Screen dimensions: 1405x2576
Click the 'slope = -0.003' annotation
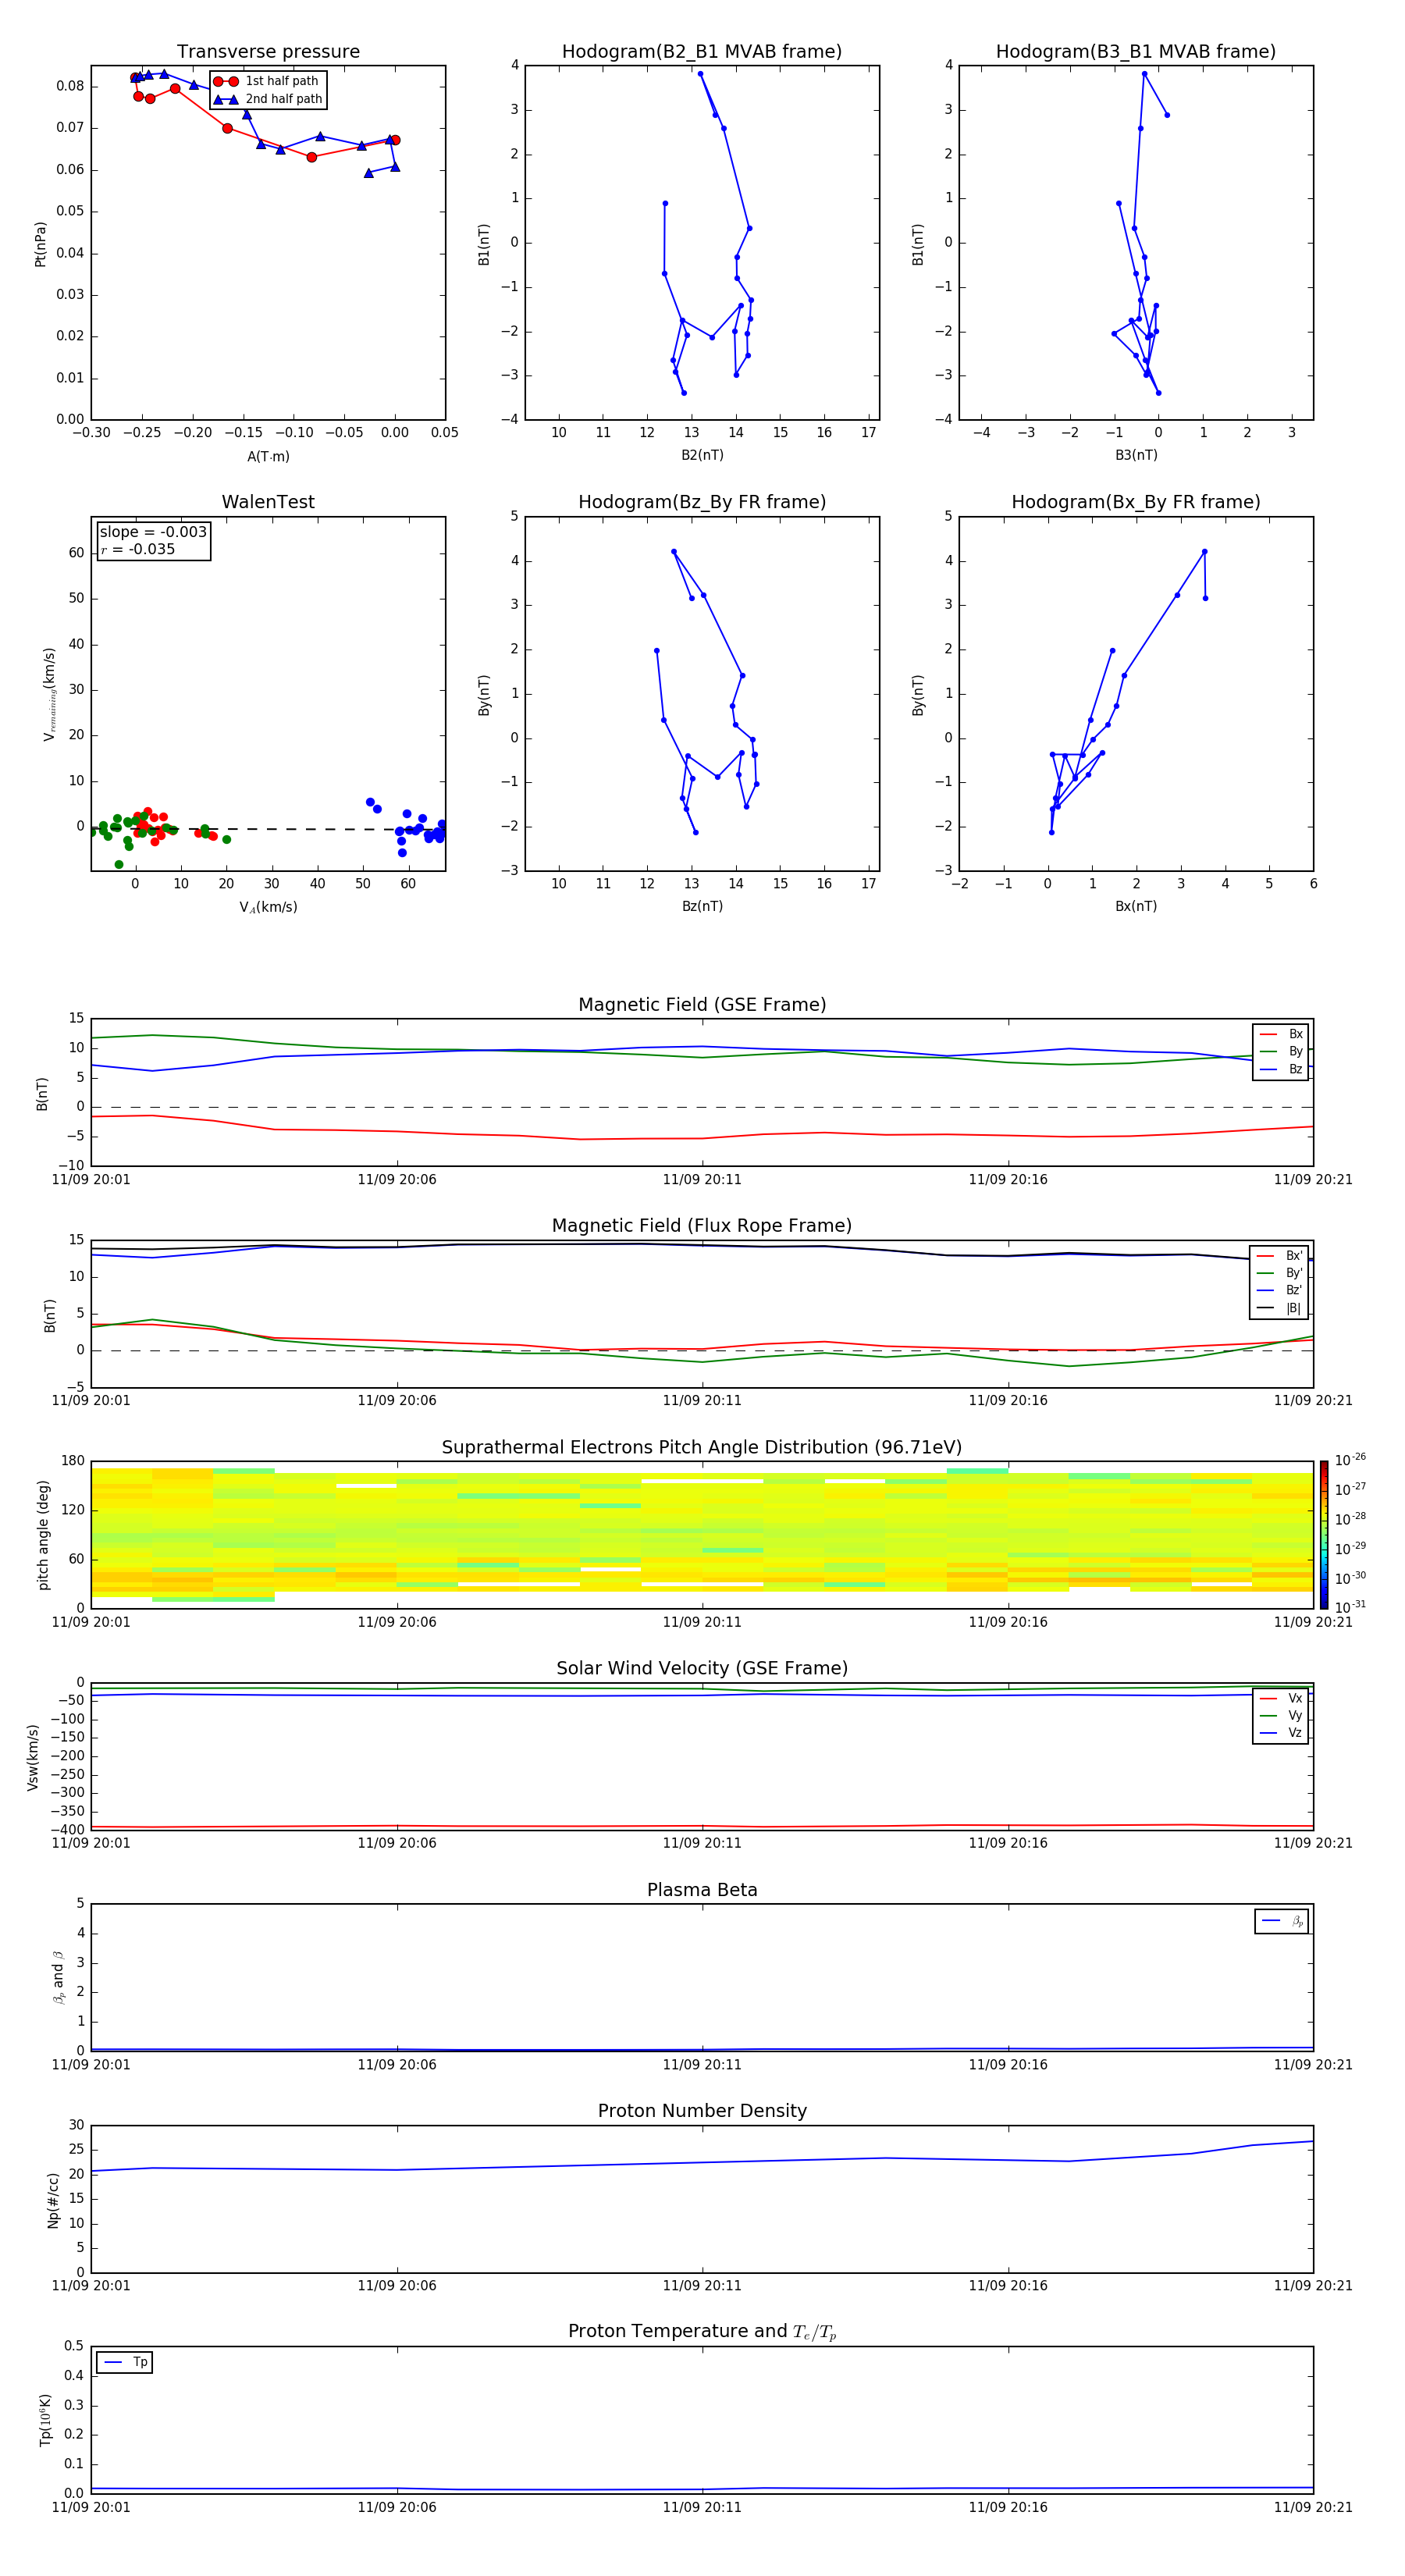pyautogui.click(x=153, y=532)
